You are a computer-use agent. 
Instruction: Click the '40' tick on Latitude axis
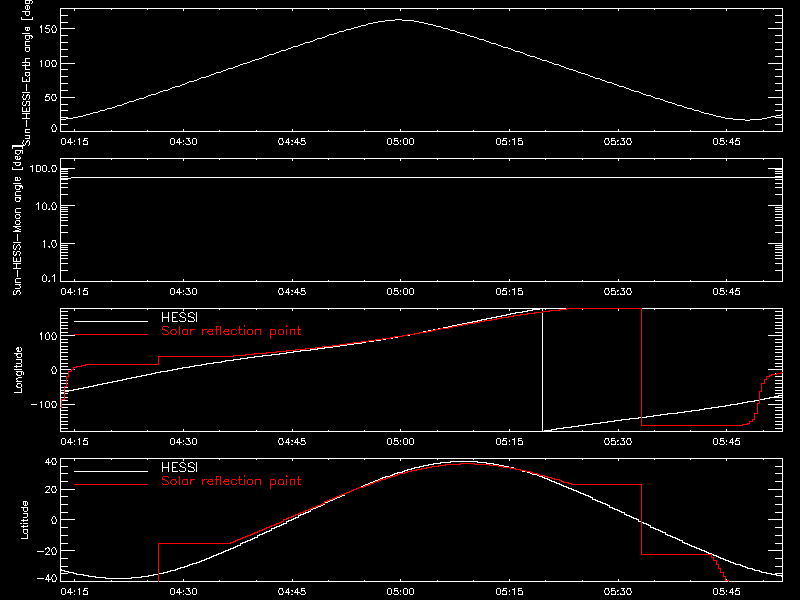tap(51, 462)
